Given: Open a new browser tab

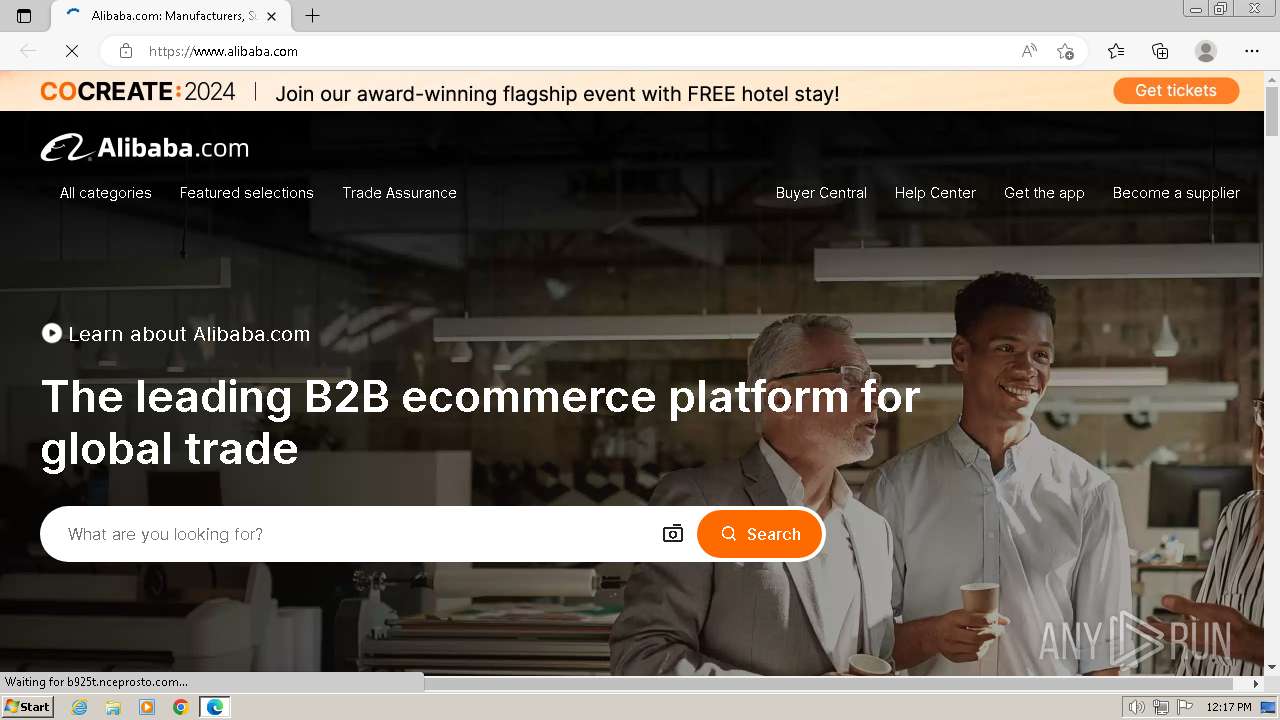Looking at the screenshot, I should coord(312,16).
